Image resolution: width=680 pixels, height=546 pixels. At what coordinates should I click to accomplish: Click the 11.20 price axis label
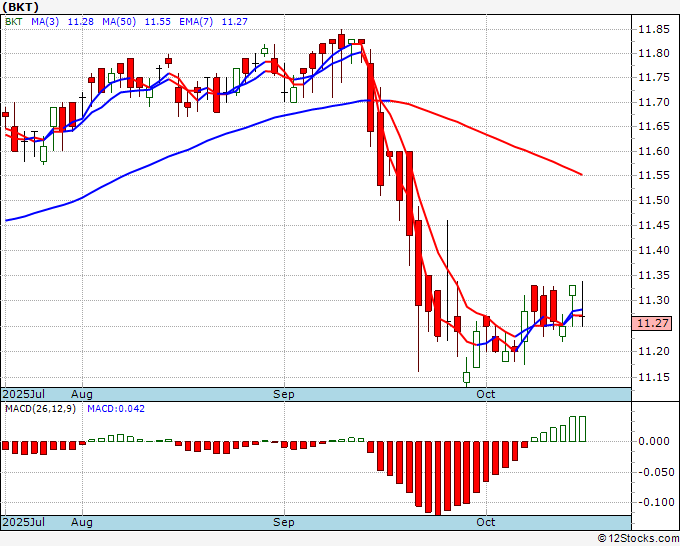pyautogui.click(x=654, y=351)
